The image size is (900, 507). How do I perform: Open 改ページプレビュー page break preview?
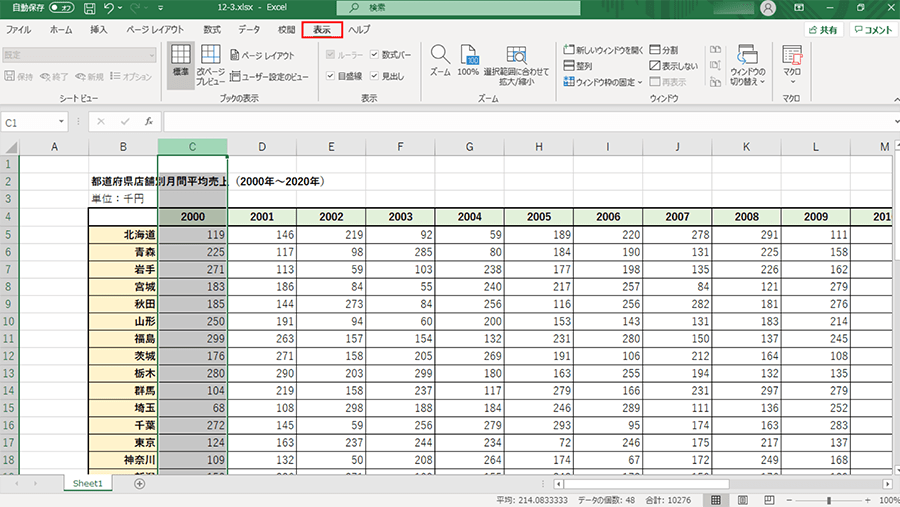211,64
